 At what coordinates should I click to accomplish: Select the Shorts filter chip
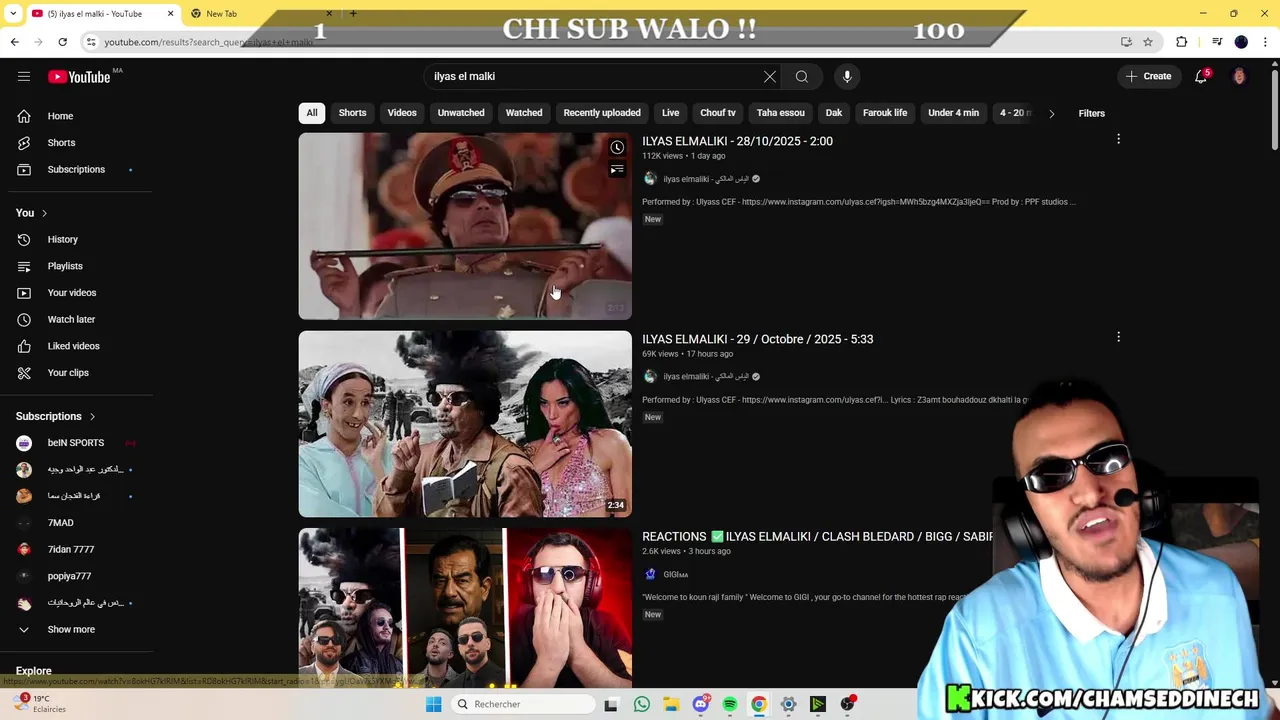[352, 113]
